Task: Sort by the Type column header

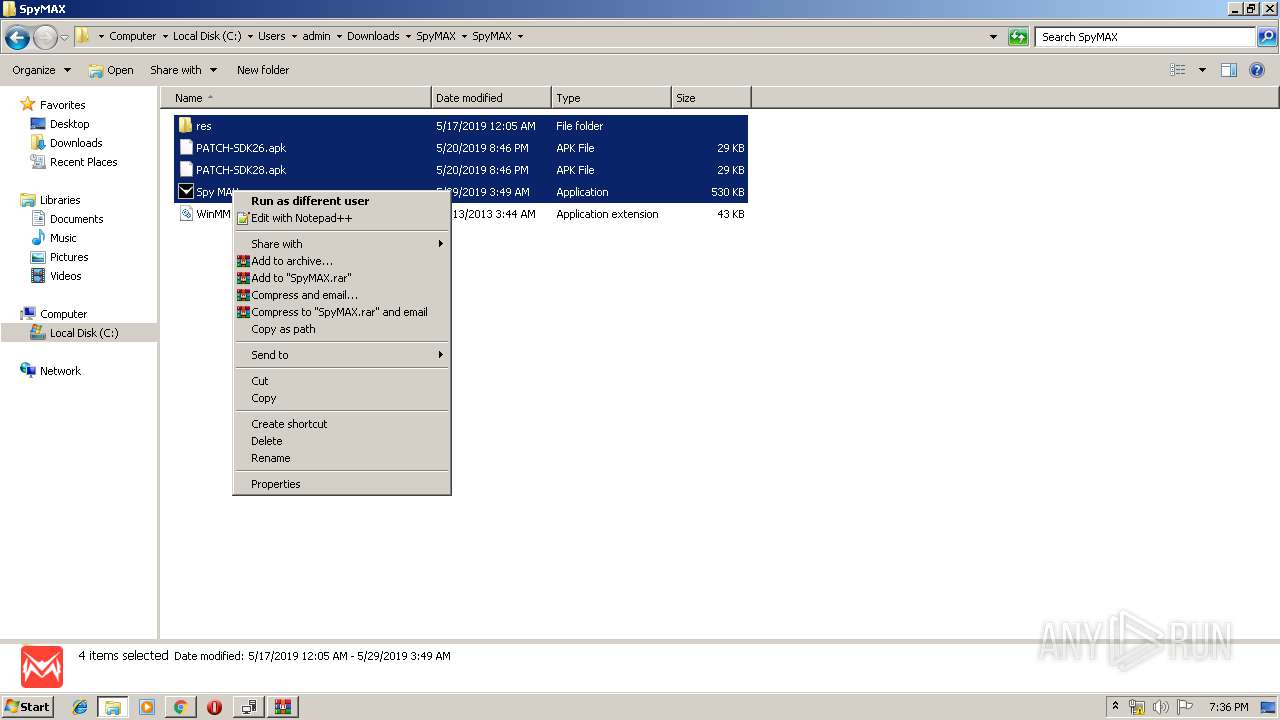Action: (x=611, y=98)
